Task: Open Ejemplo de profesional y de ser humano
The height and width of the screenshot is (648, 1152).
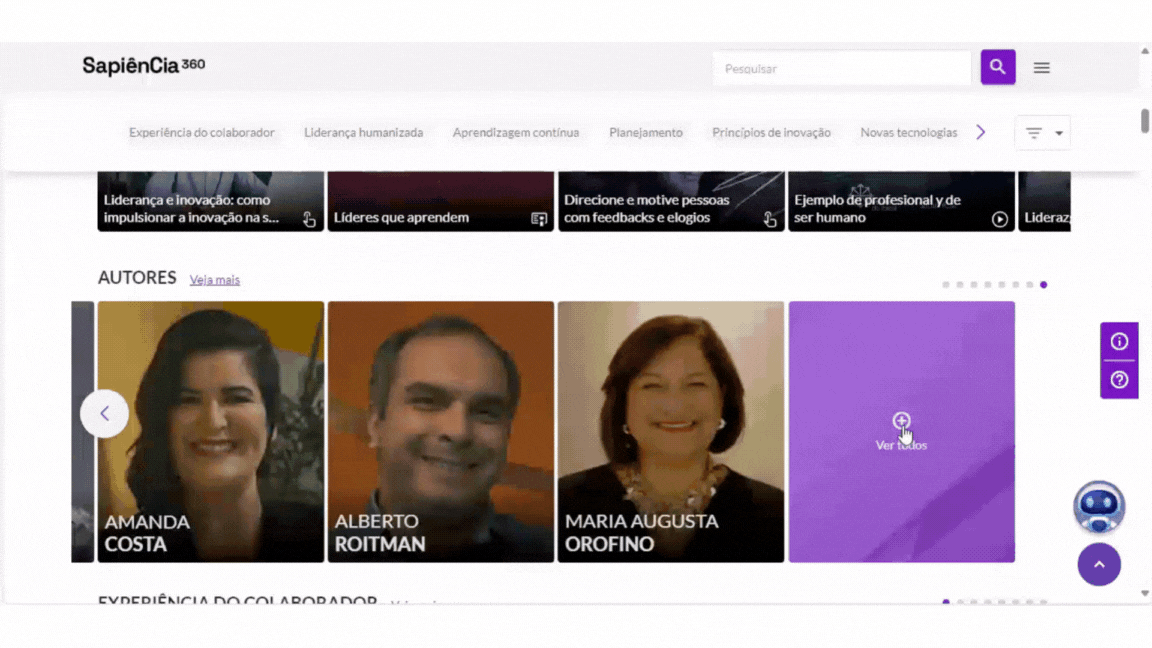Action: click(901, 201)
